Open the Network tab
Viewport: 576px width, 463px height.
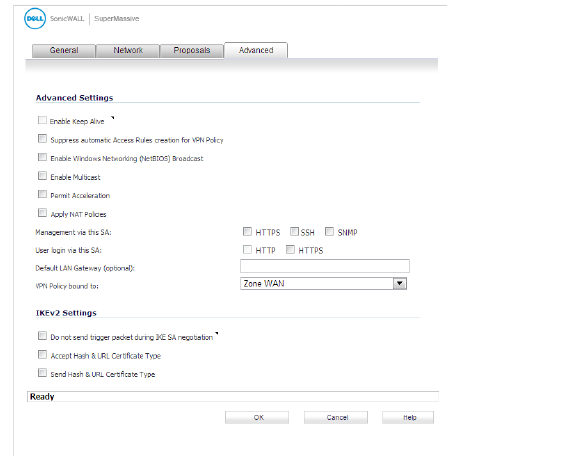tap(128, 50)
